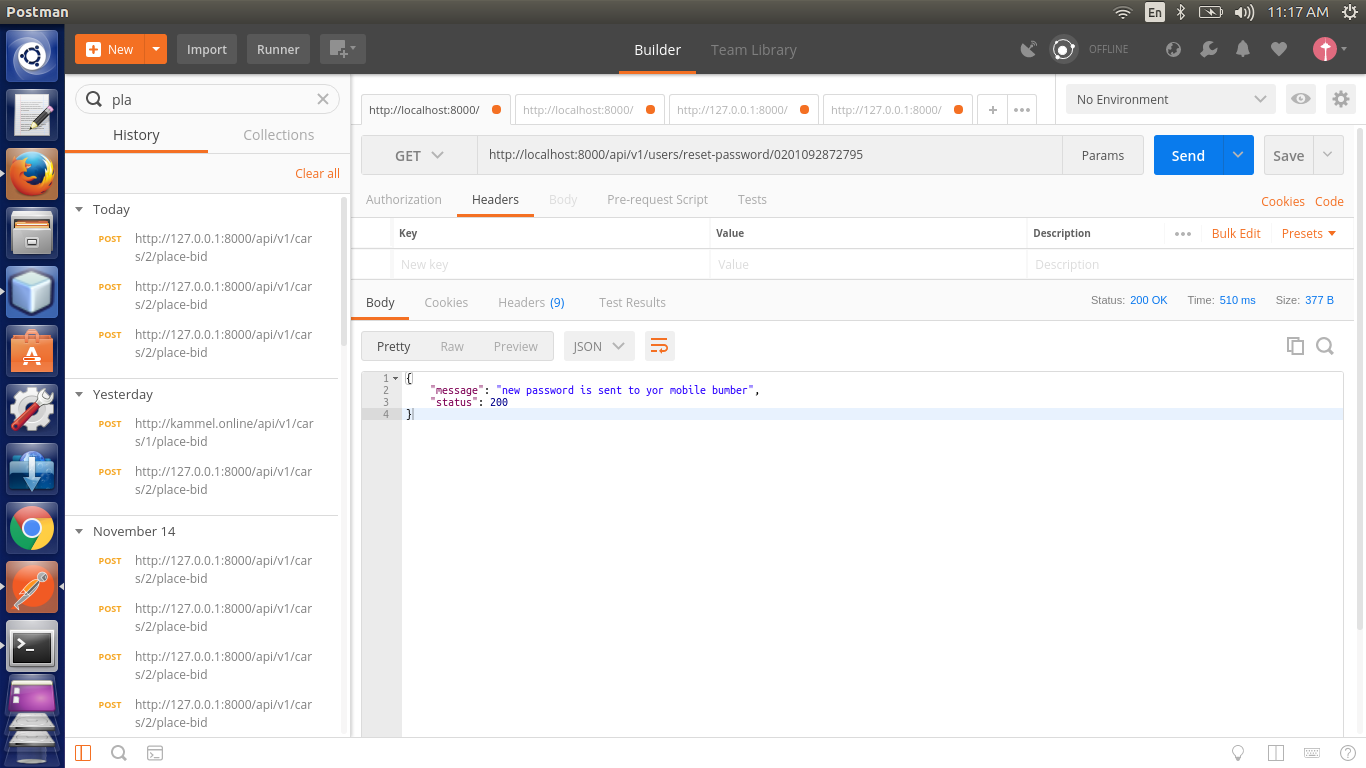The height and width of the screenshot is (768, 1366).
Task: Open the Team Library tab
Action: 753,49
